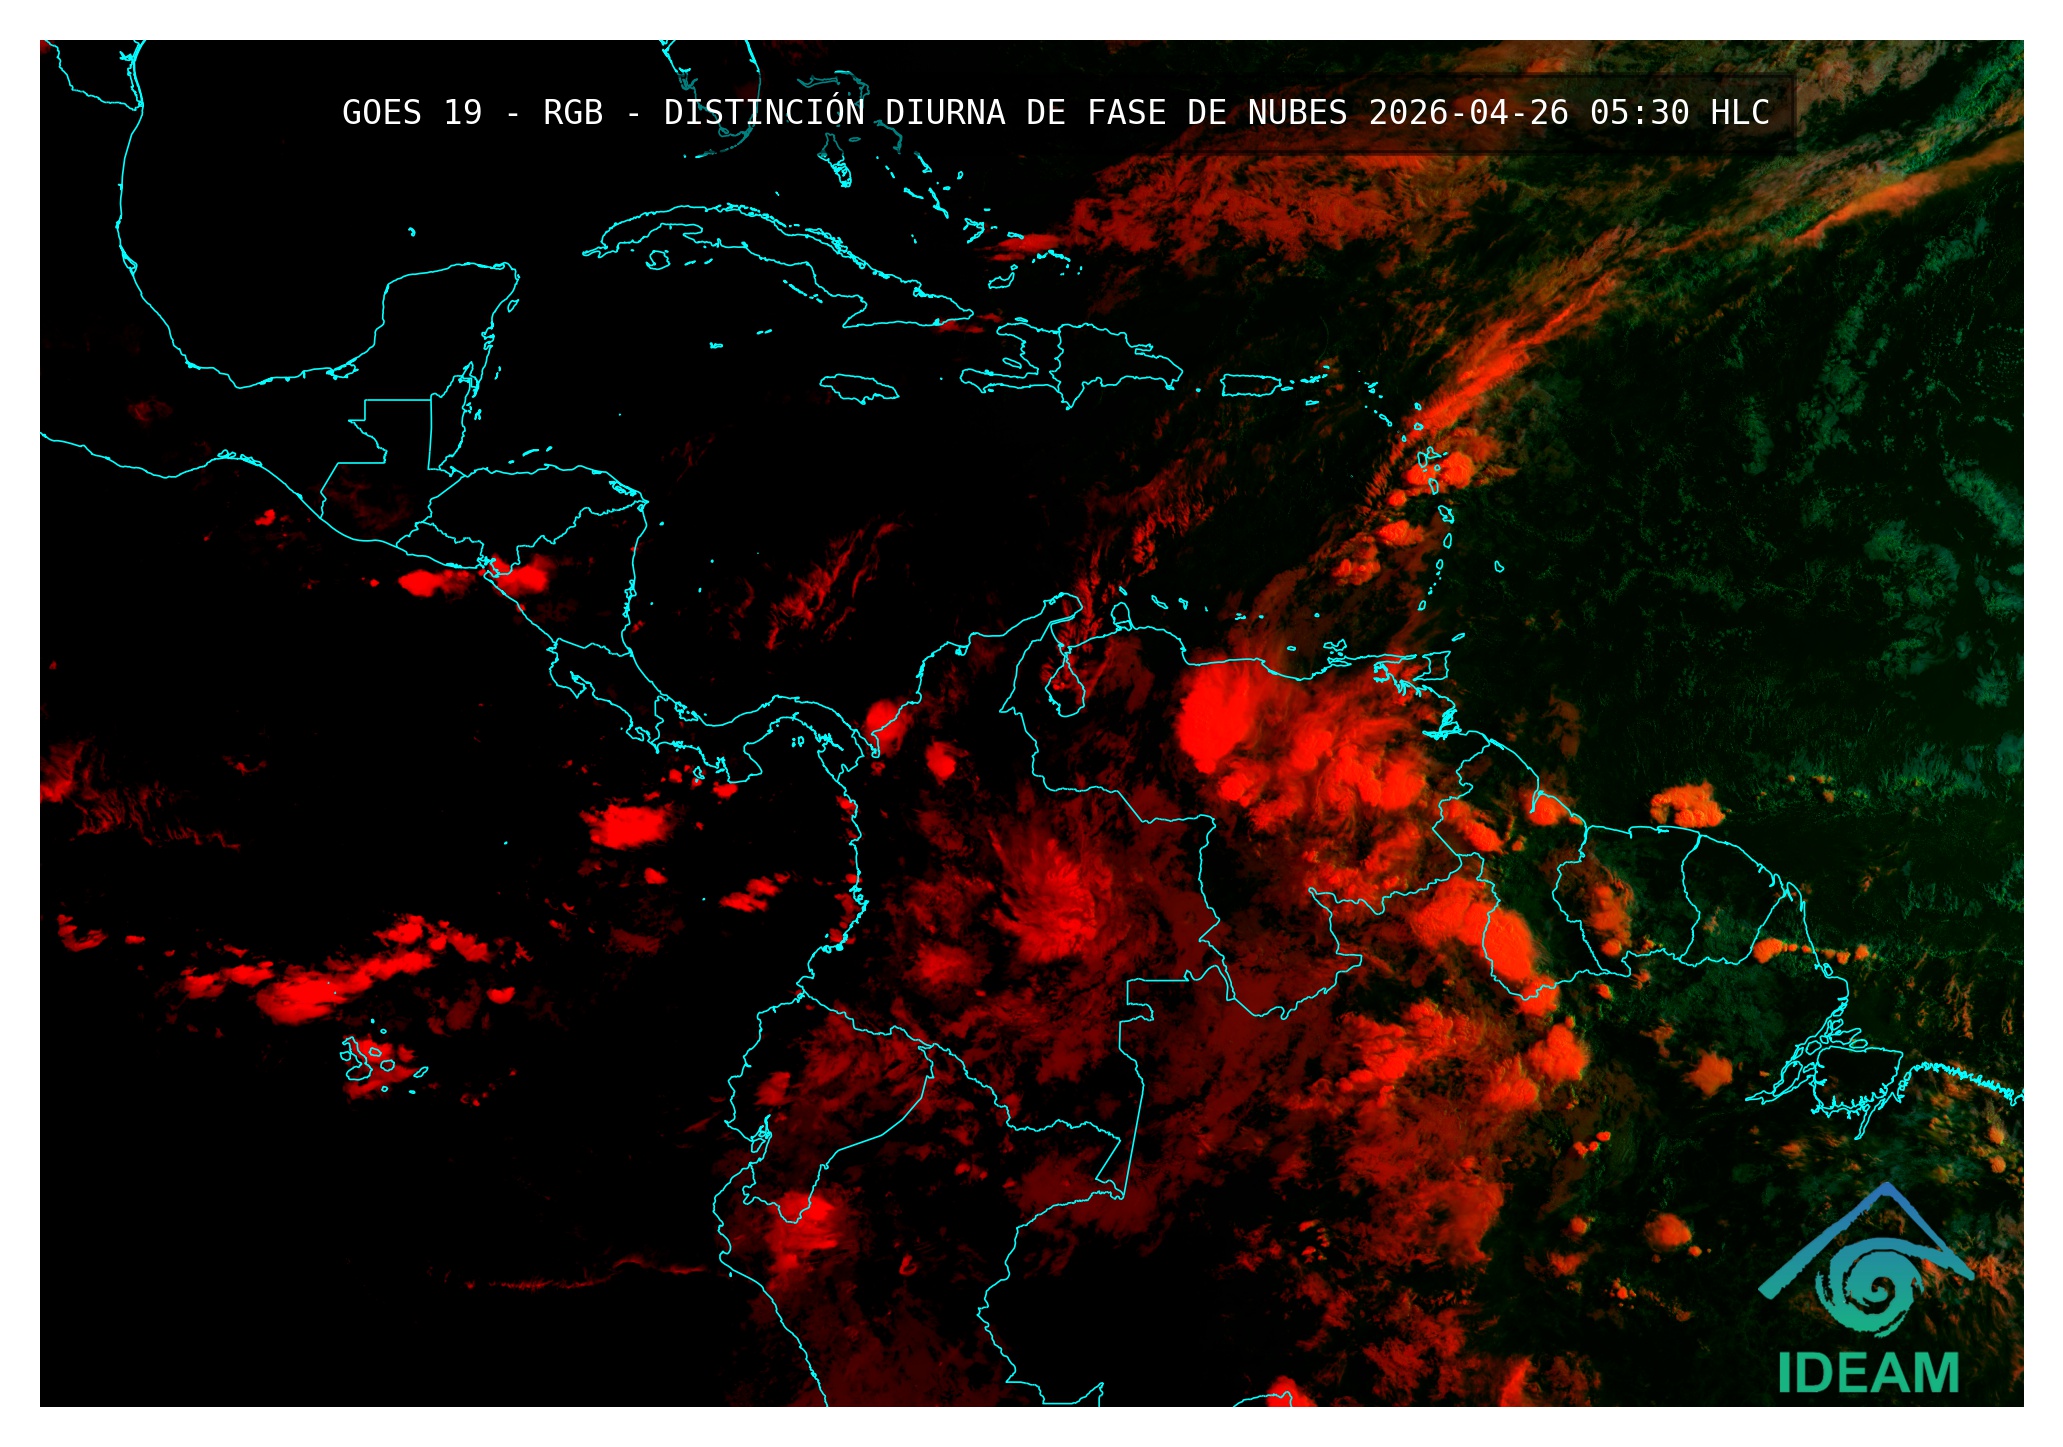
Task: Click the 05:30 HLC time stamp
Action: click(x=1679, y=113)
